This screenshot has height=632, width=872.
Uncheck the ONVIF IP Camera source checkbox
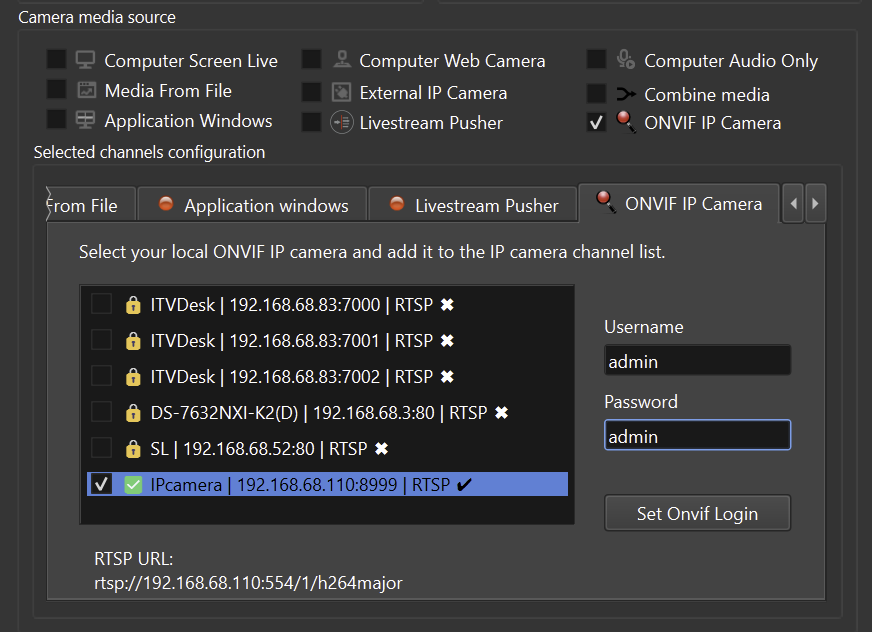(596, 123)
